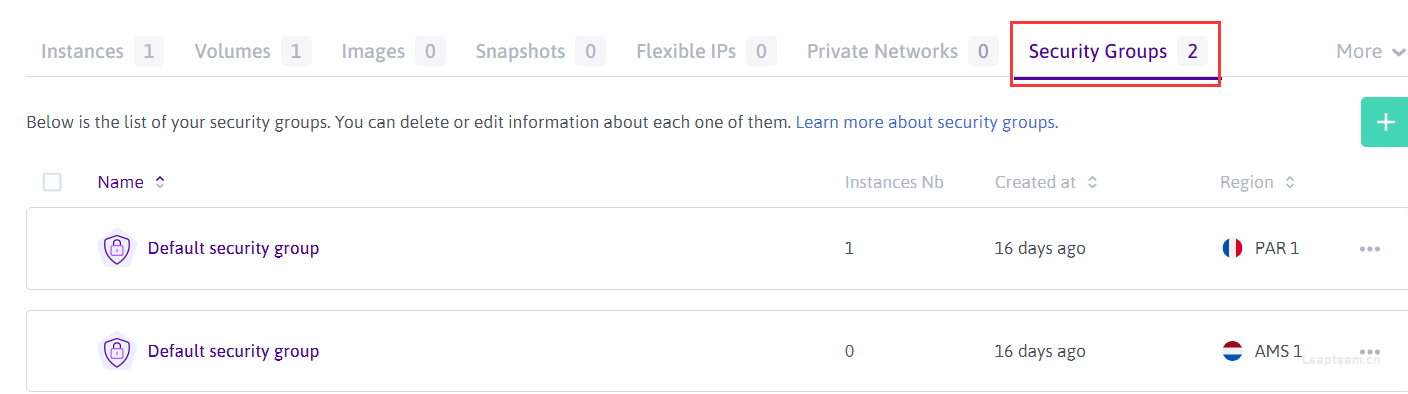Expand the More tabs dropdown
Image resolution: width=1408 pixels, height=394 pixels.
point(1370,51)
